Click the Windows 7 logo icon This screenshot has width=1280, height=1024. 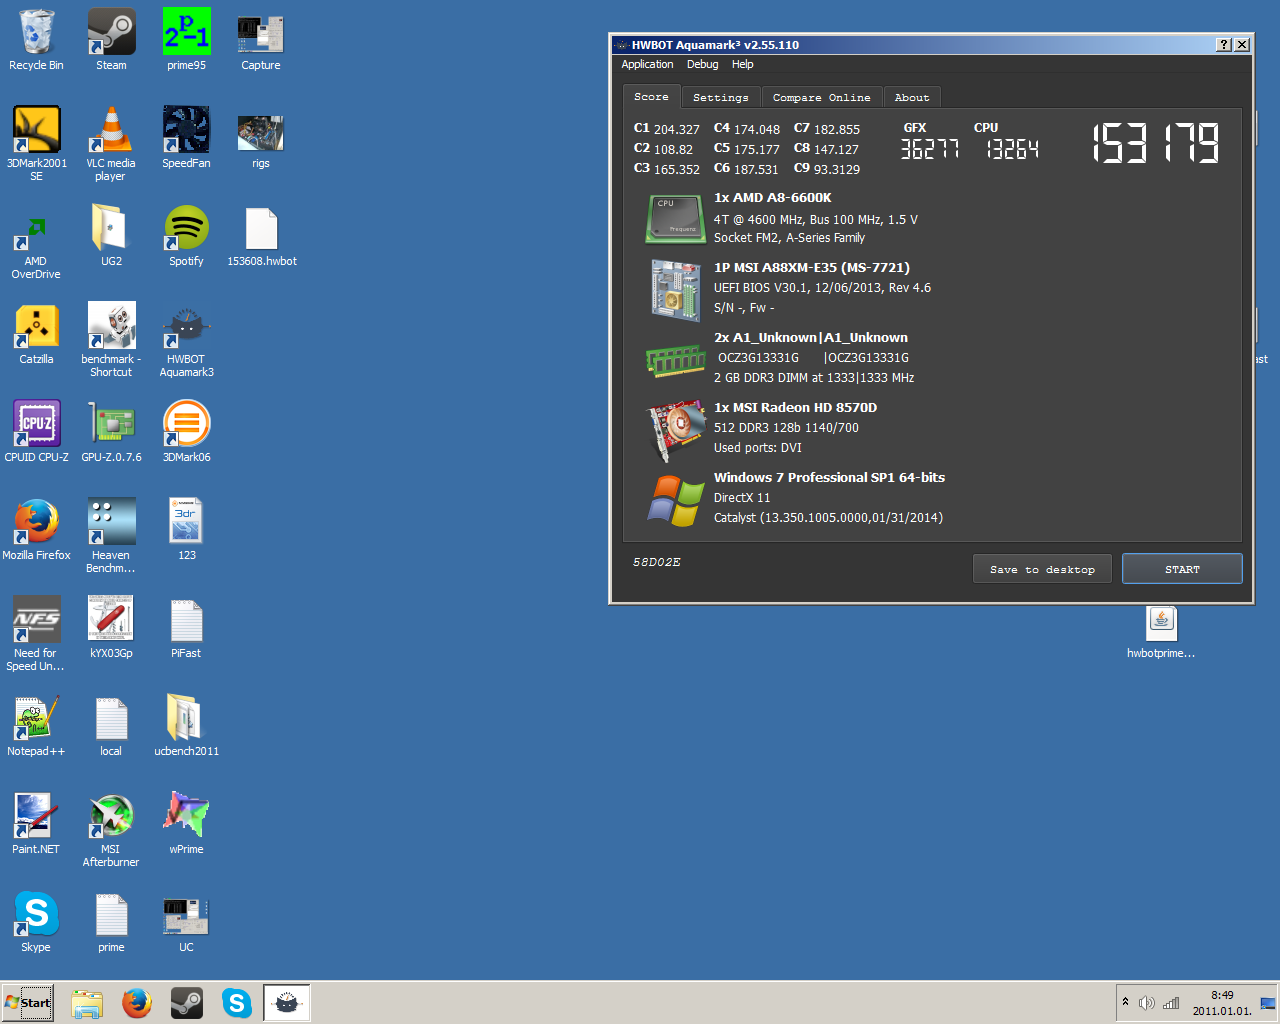tap(675, 500)
